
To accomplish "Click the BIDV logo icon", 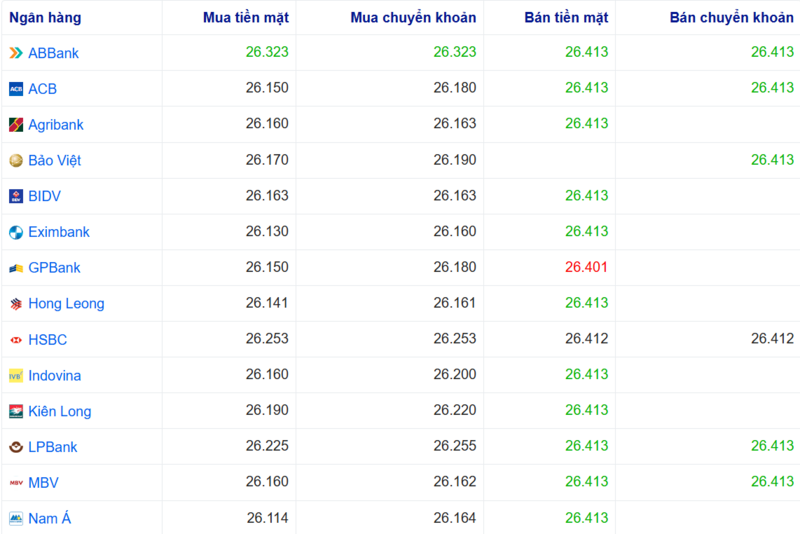I will click(16, 196).
